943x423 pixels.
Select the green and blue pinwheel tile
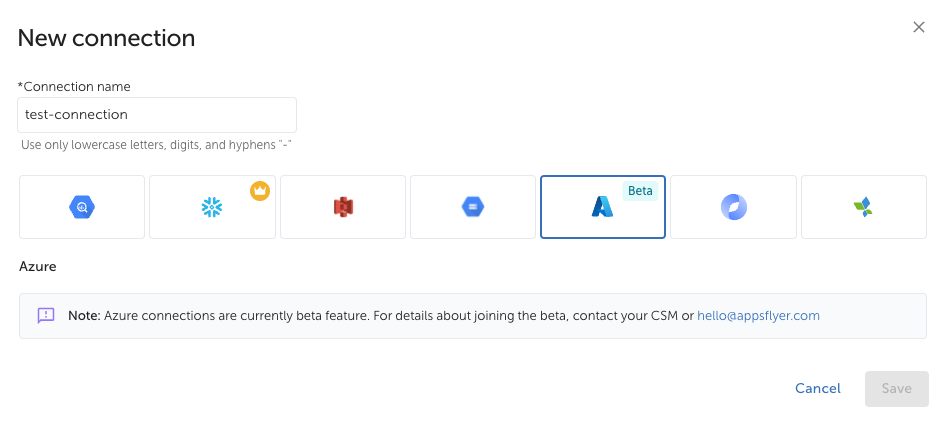[863, 207]
